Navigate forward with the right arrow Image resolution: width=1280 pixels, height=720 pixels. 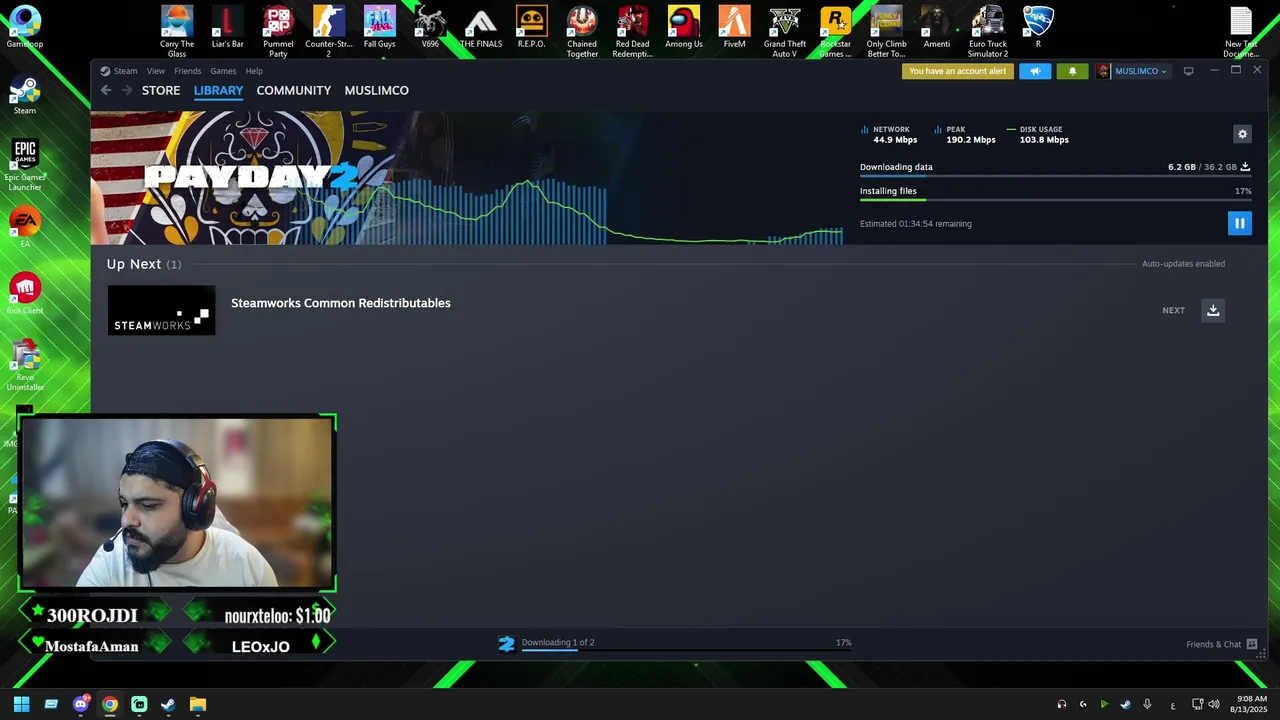tap(126, 90)
